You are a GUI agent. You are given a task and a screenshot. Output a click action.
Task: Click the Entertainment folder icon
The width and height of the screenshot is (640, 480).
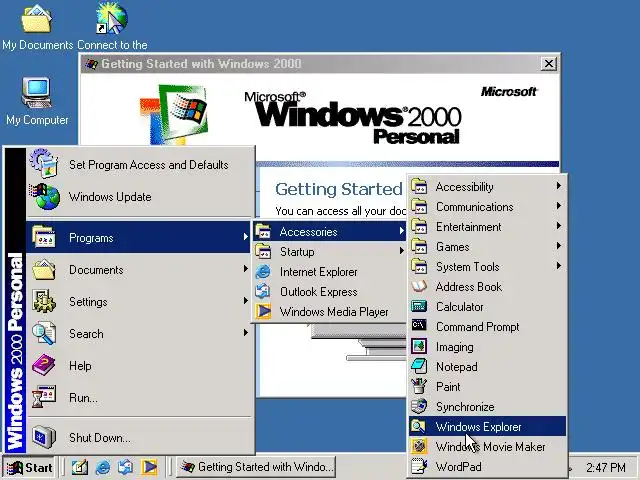[x=419, y=226]
